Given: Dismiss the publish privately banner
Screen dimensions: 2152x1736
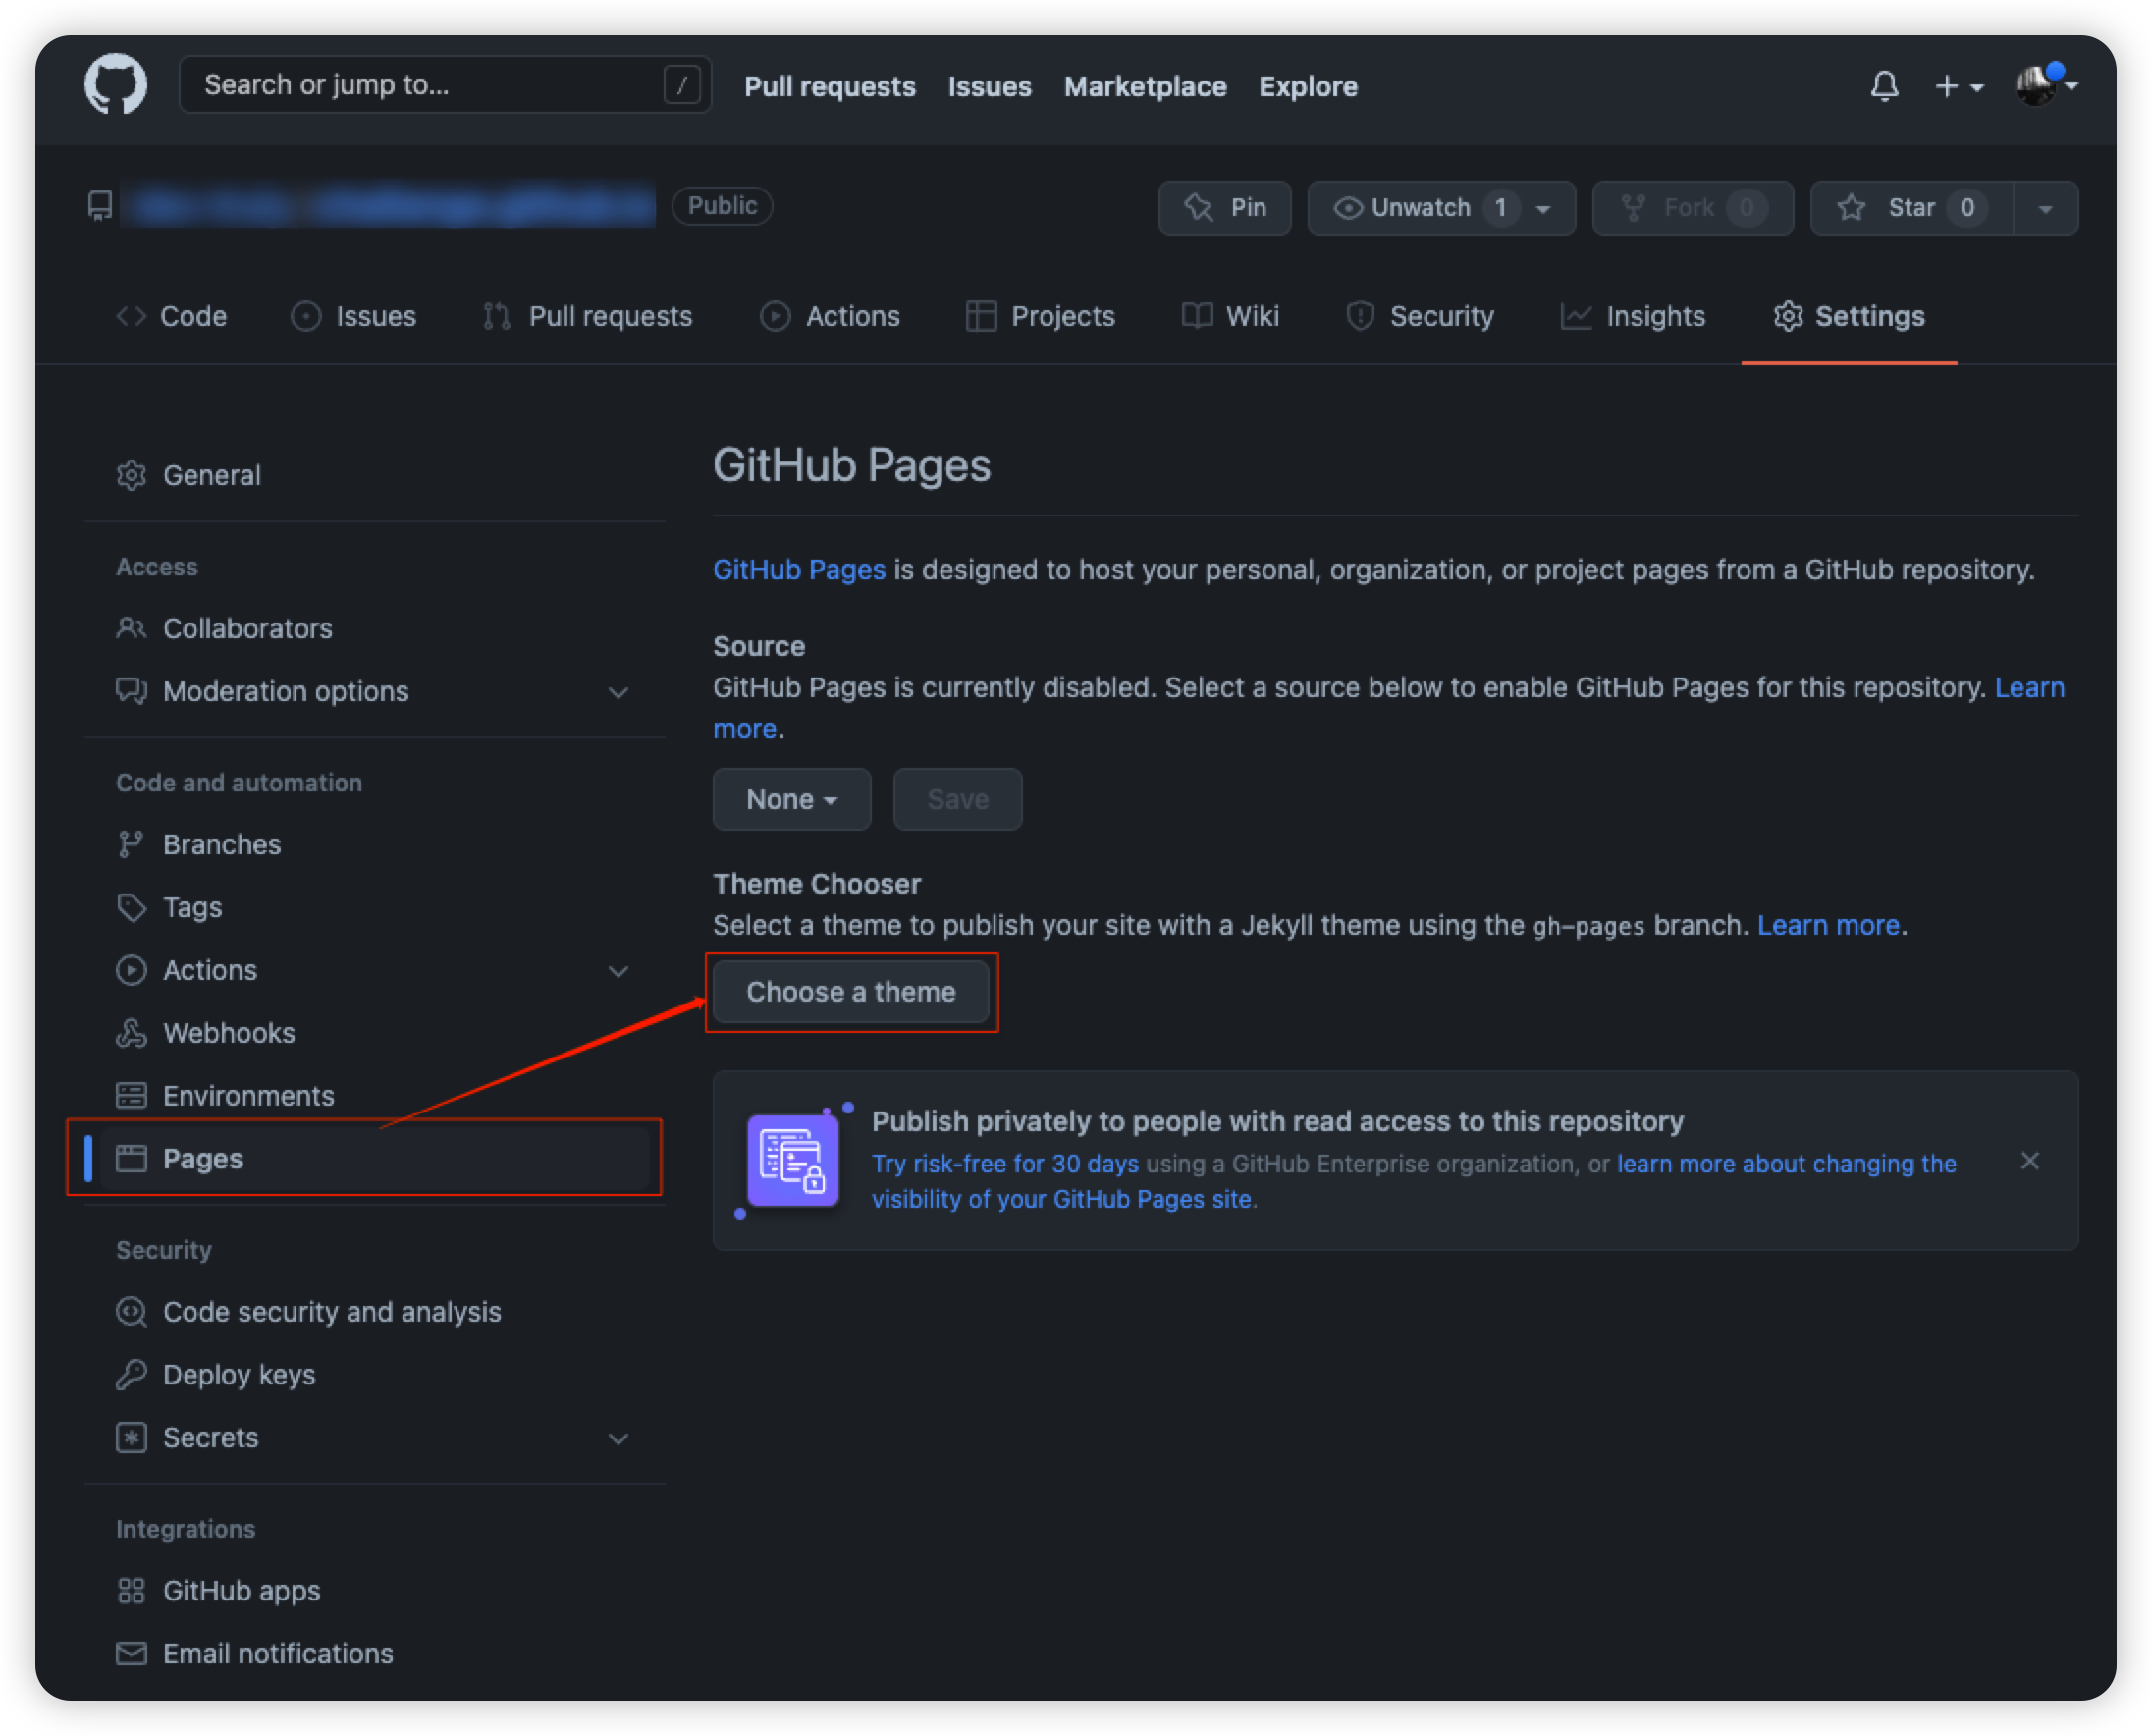Looking at the screenshot, I should (2029, 1161).
